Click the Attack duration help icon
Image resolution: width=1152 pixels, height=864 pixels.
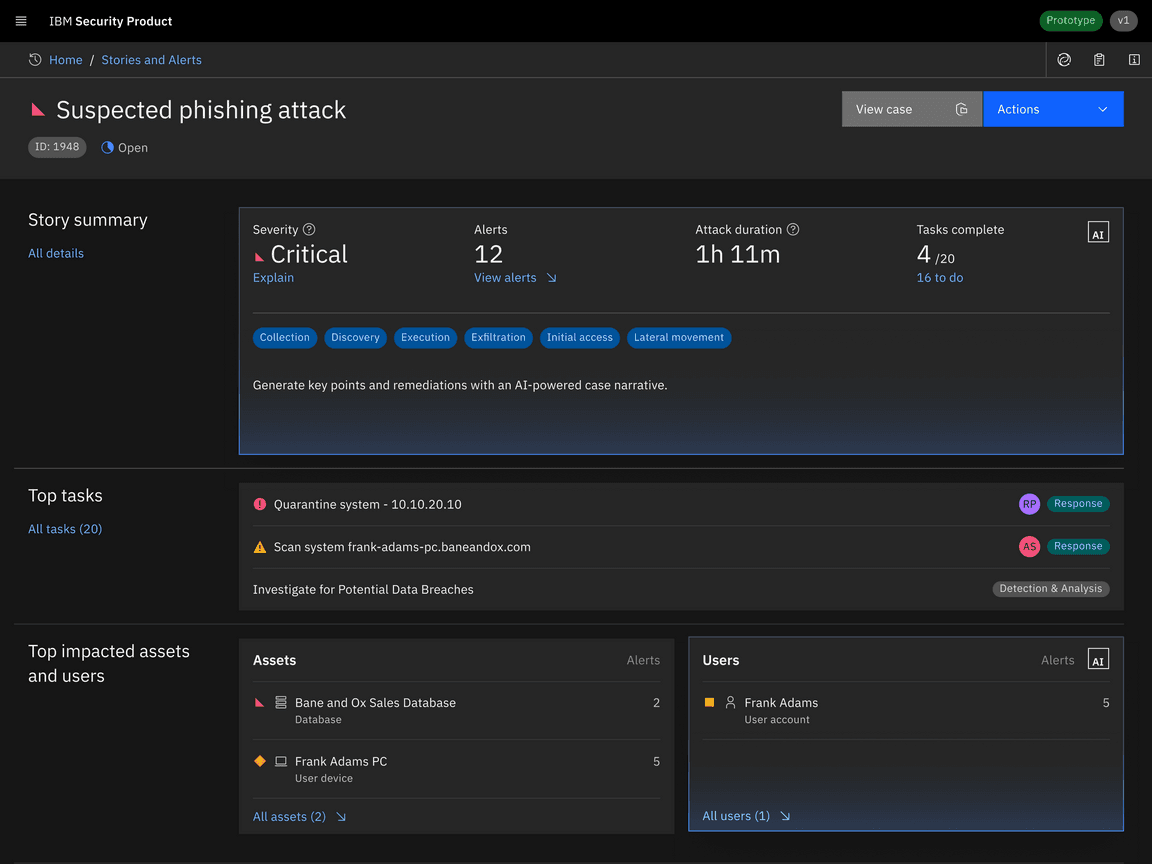tap(793, 230)
